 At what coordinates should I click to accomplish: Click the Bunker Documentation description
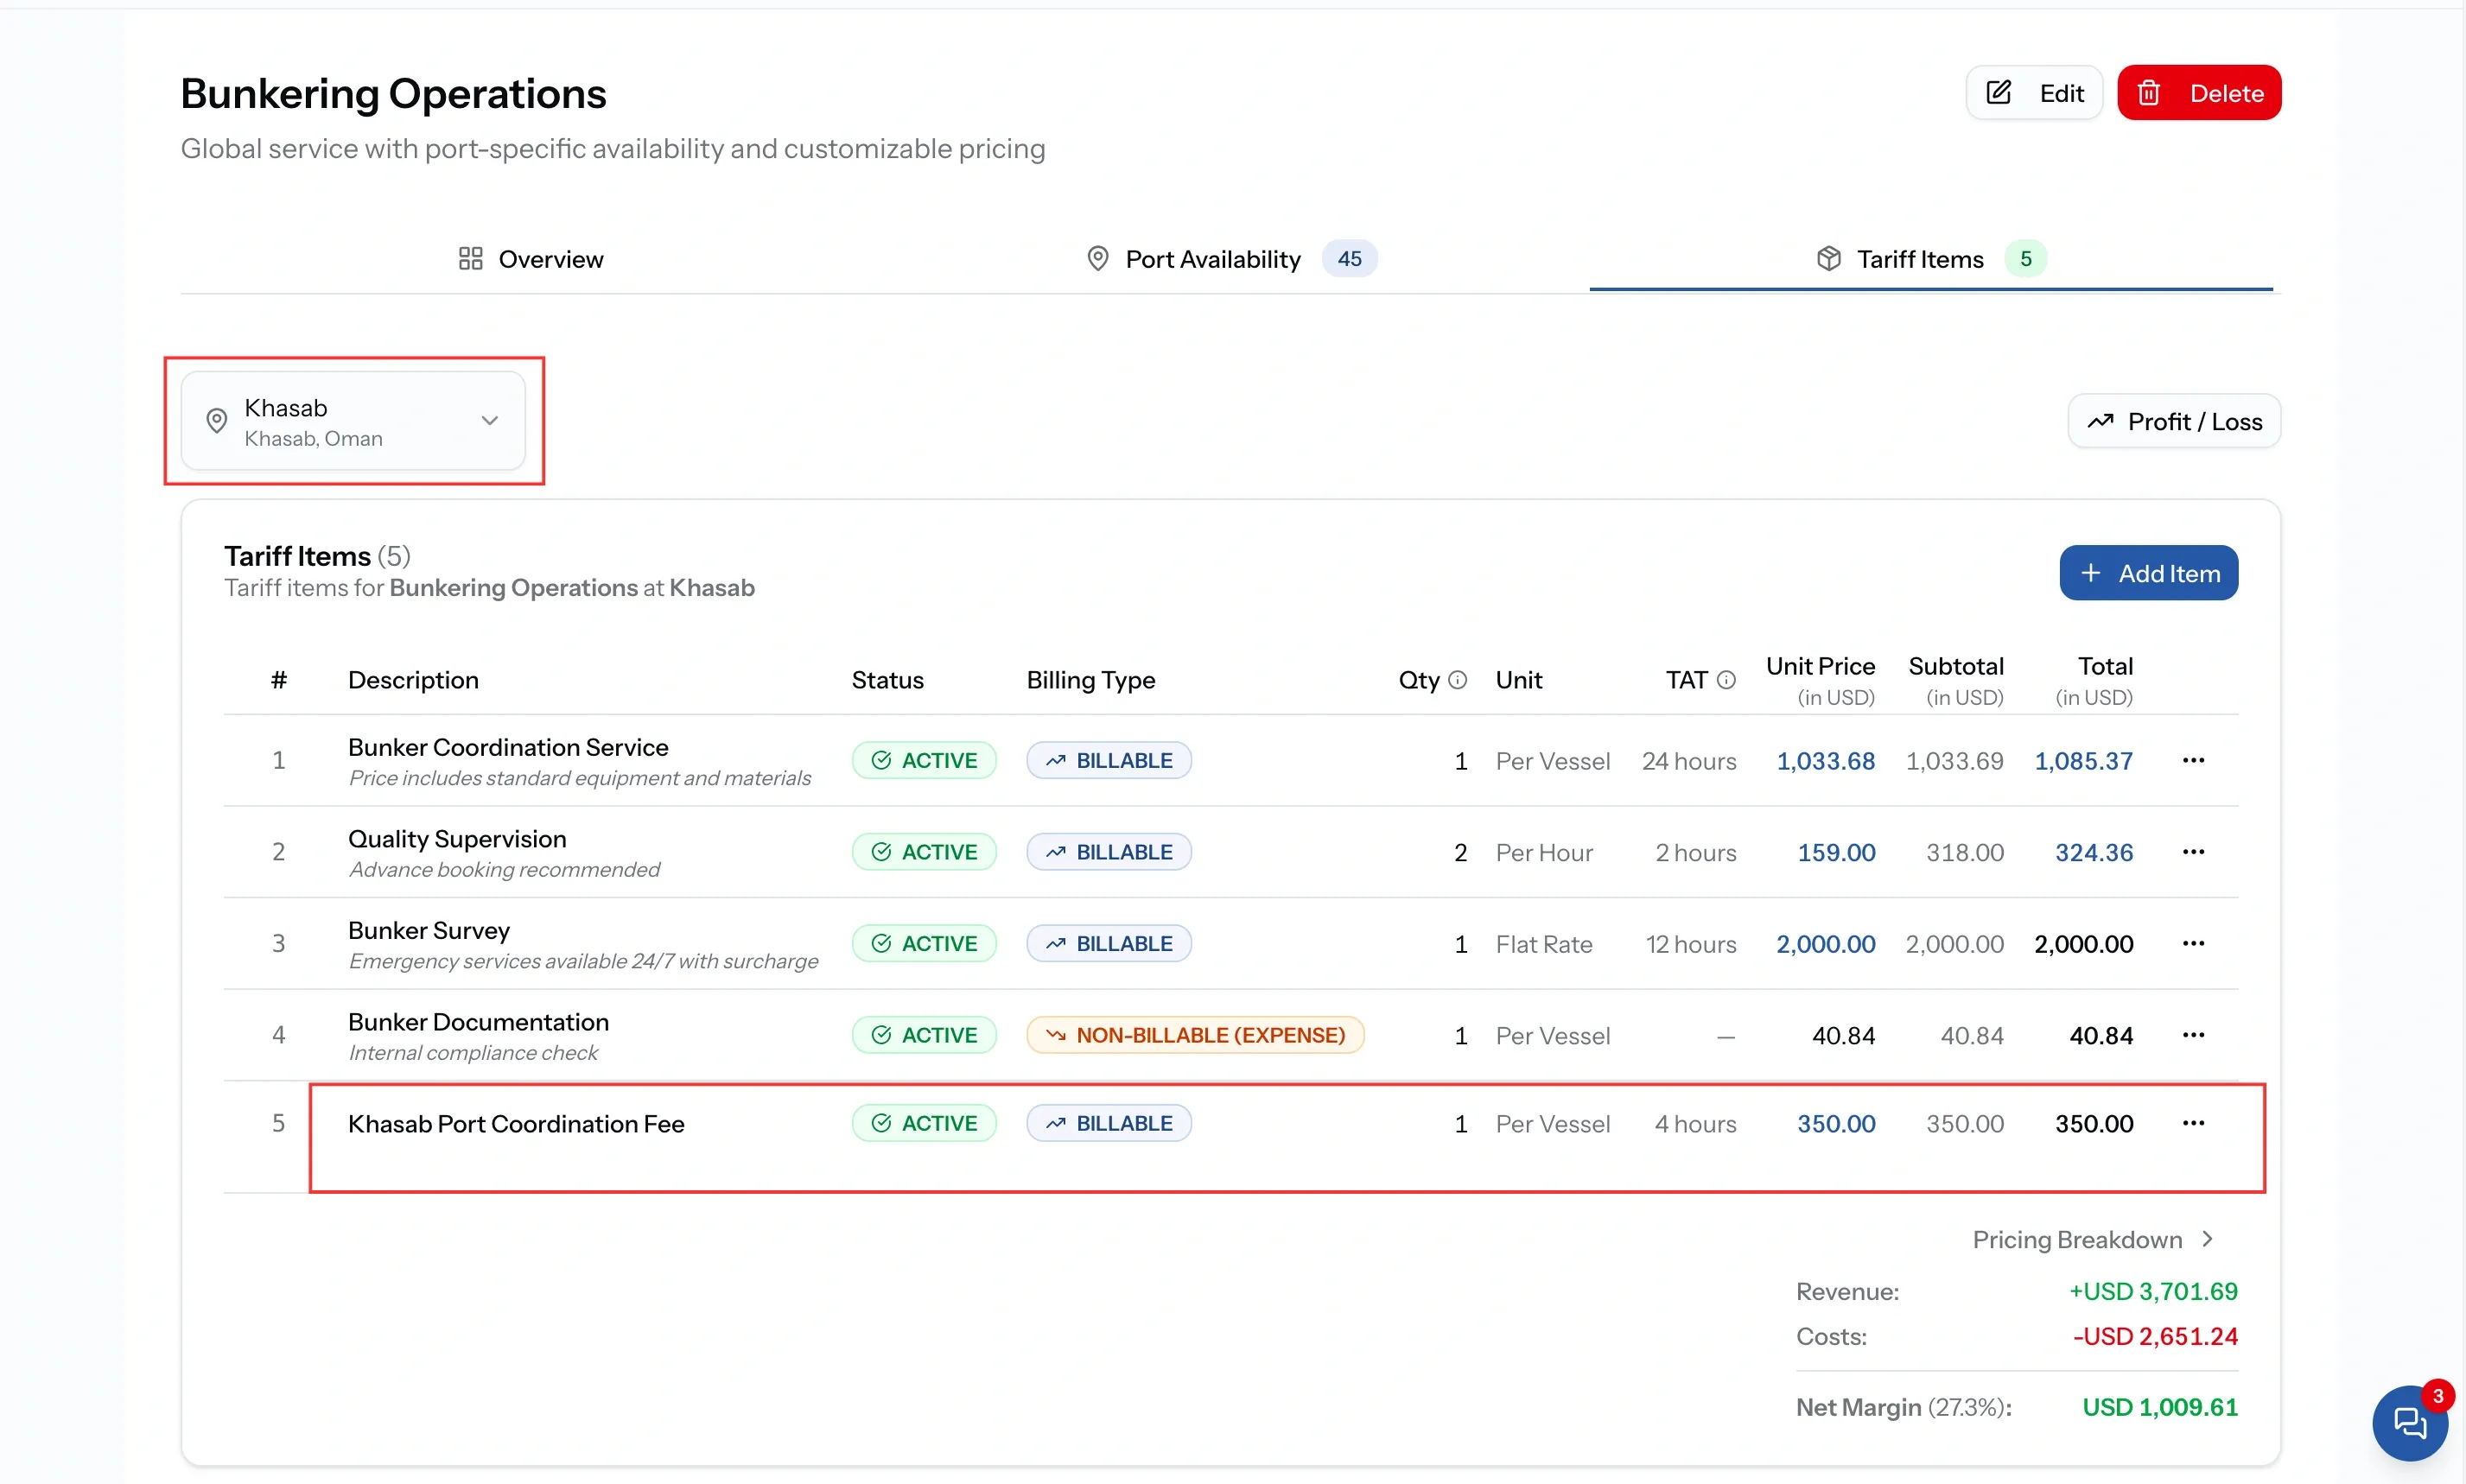478,1022
